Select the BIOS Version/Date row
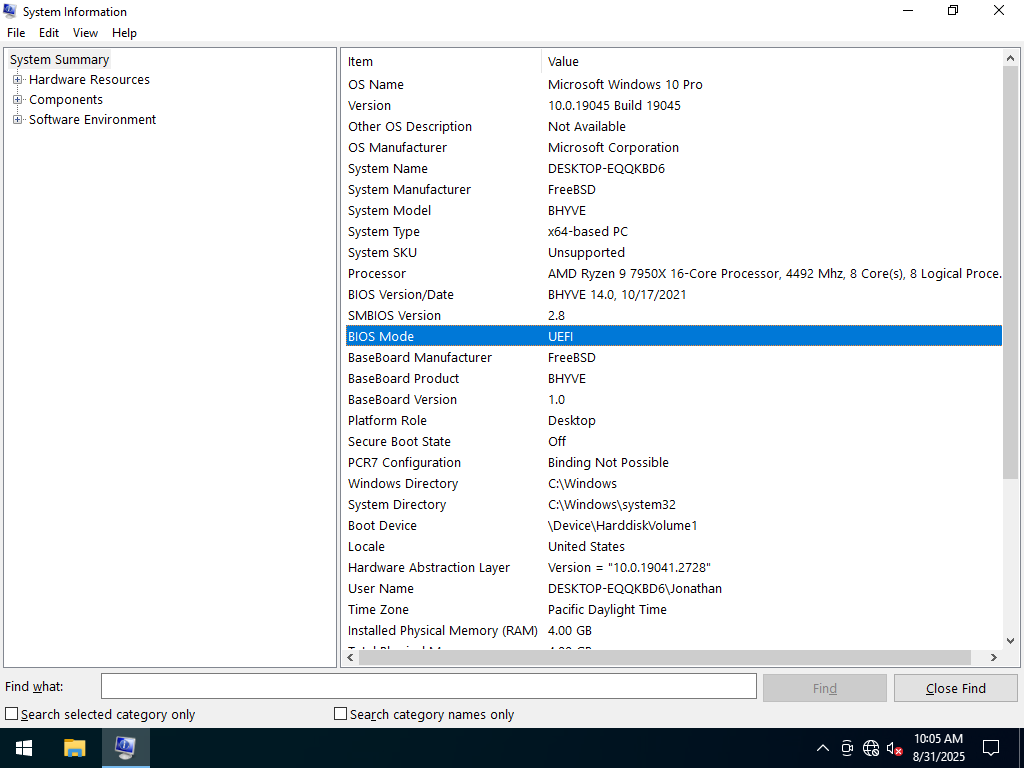This screenshot has width=1024, height=768. (673, 295)
